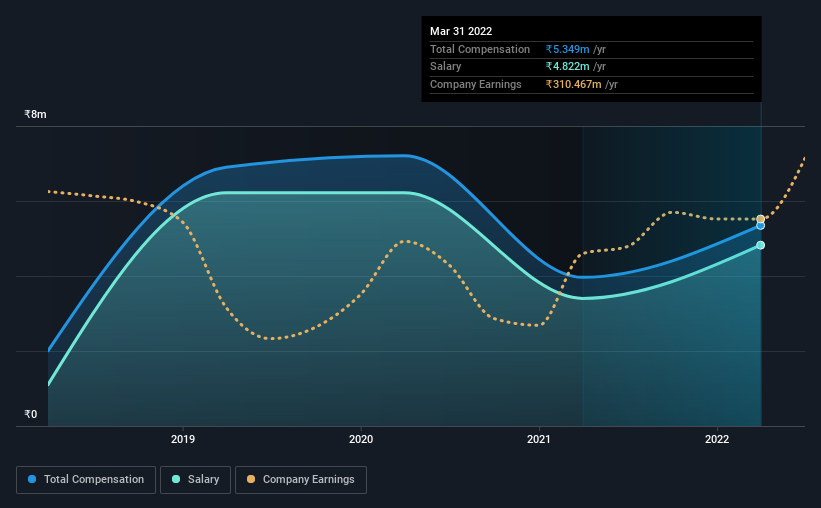Toggle the Salary legend button
This screenshot has height=508, width=821.
point(195,480)
